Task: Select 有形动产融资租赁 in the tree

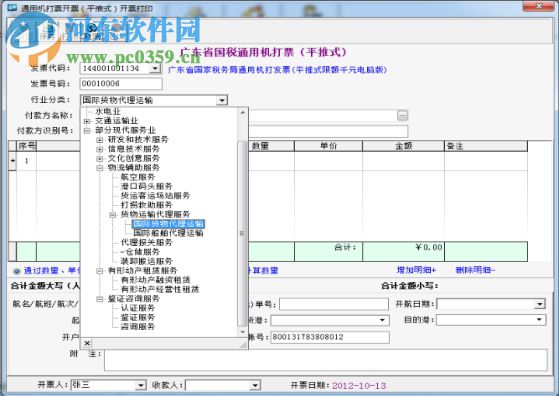Action: click(x=155, y=280)
